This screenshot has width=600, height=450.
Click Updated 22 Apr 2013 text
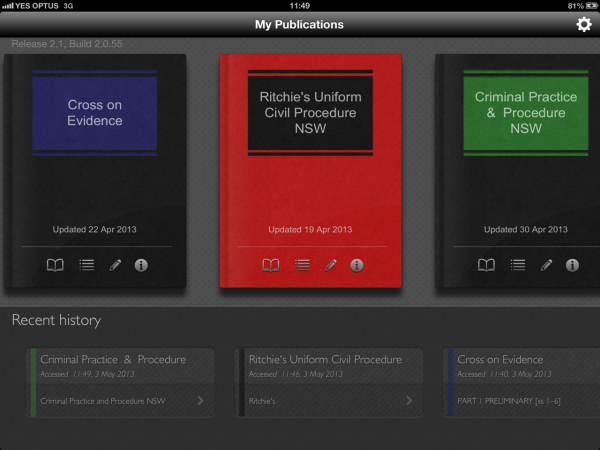tap(95, 229)
